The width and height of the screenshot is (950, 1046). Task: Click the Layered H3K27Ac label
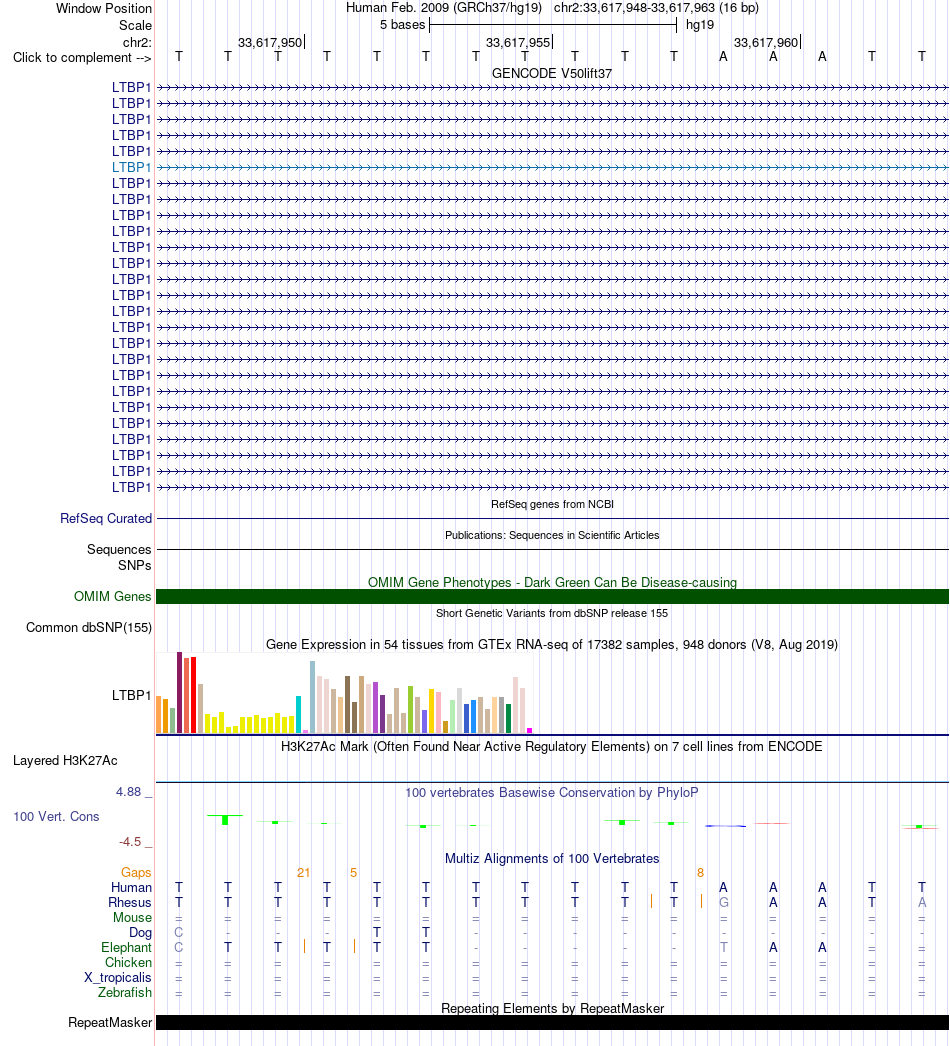click(x=65, y=760)
